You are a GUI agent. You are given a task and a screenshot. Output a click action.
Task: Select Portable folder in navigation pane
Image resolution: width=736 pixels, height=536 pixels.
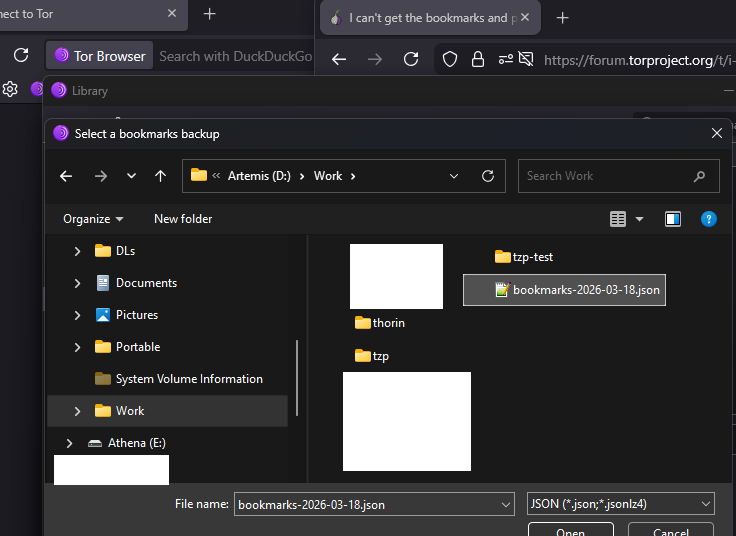coord(128,347)
